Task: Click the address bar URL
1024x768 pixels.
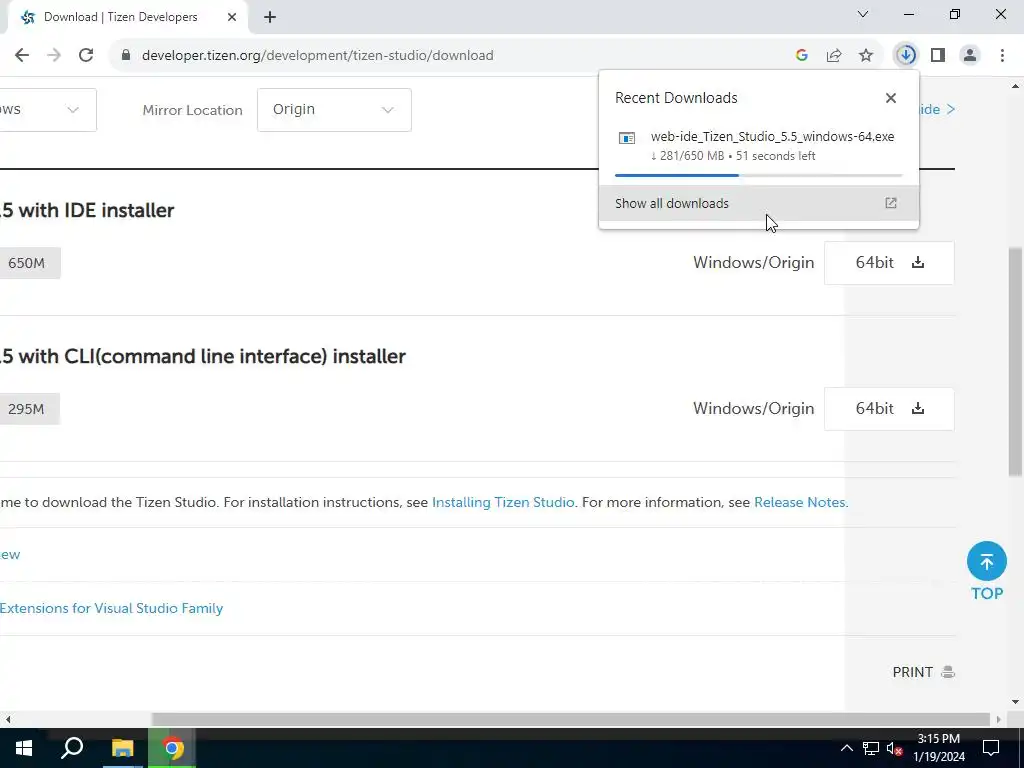Action: pos(317,56)
